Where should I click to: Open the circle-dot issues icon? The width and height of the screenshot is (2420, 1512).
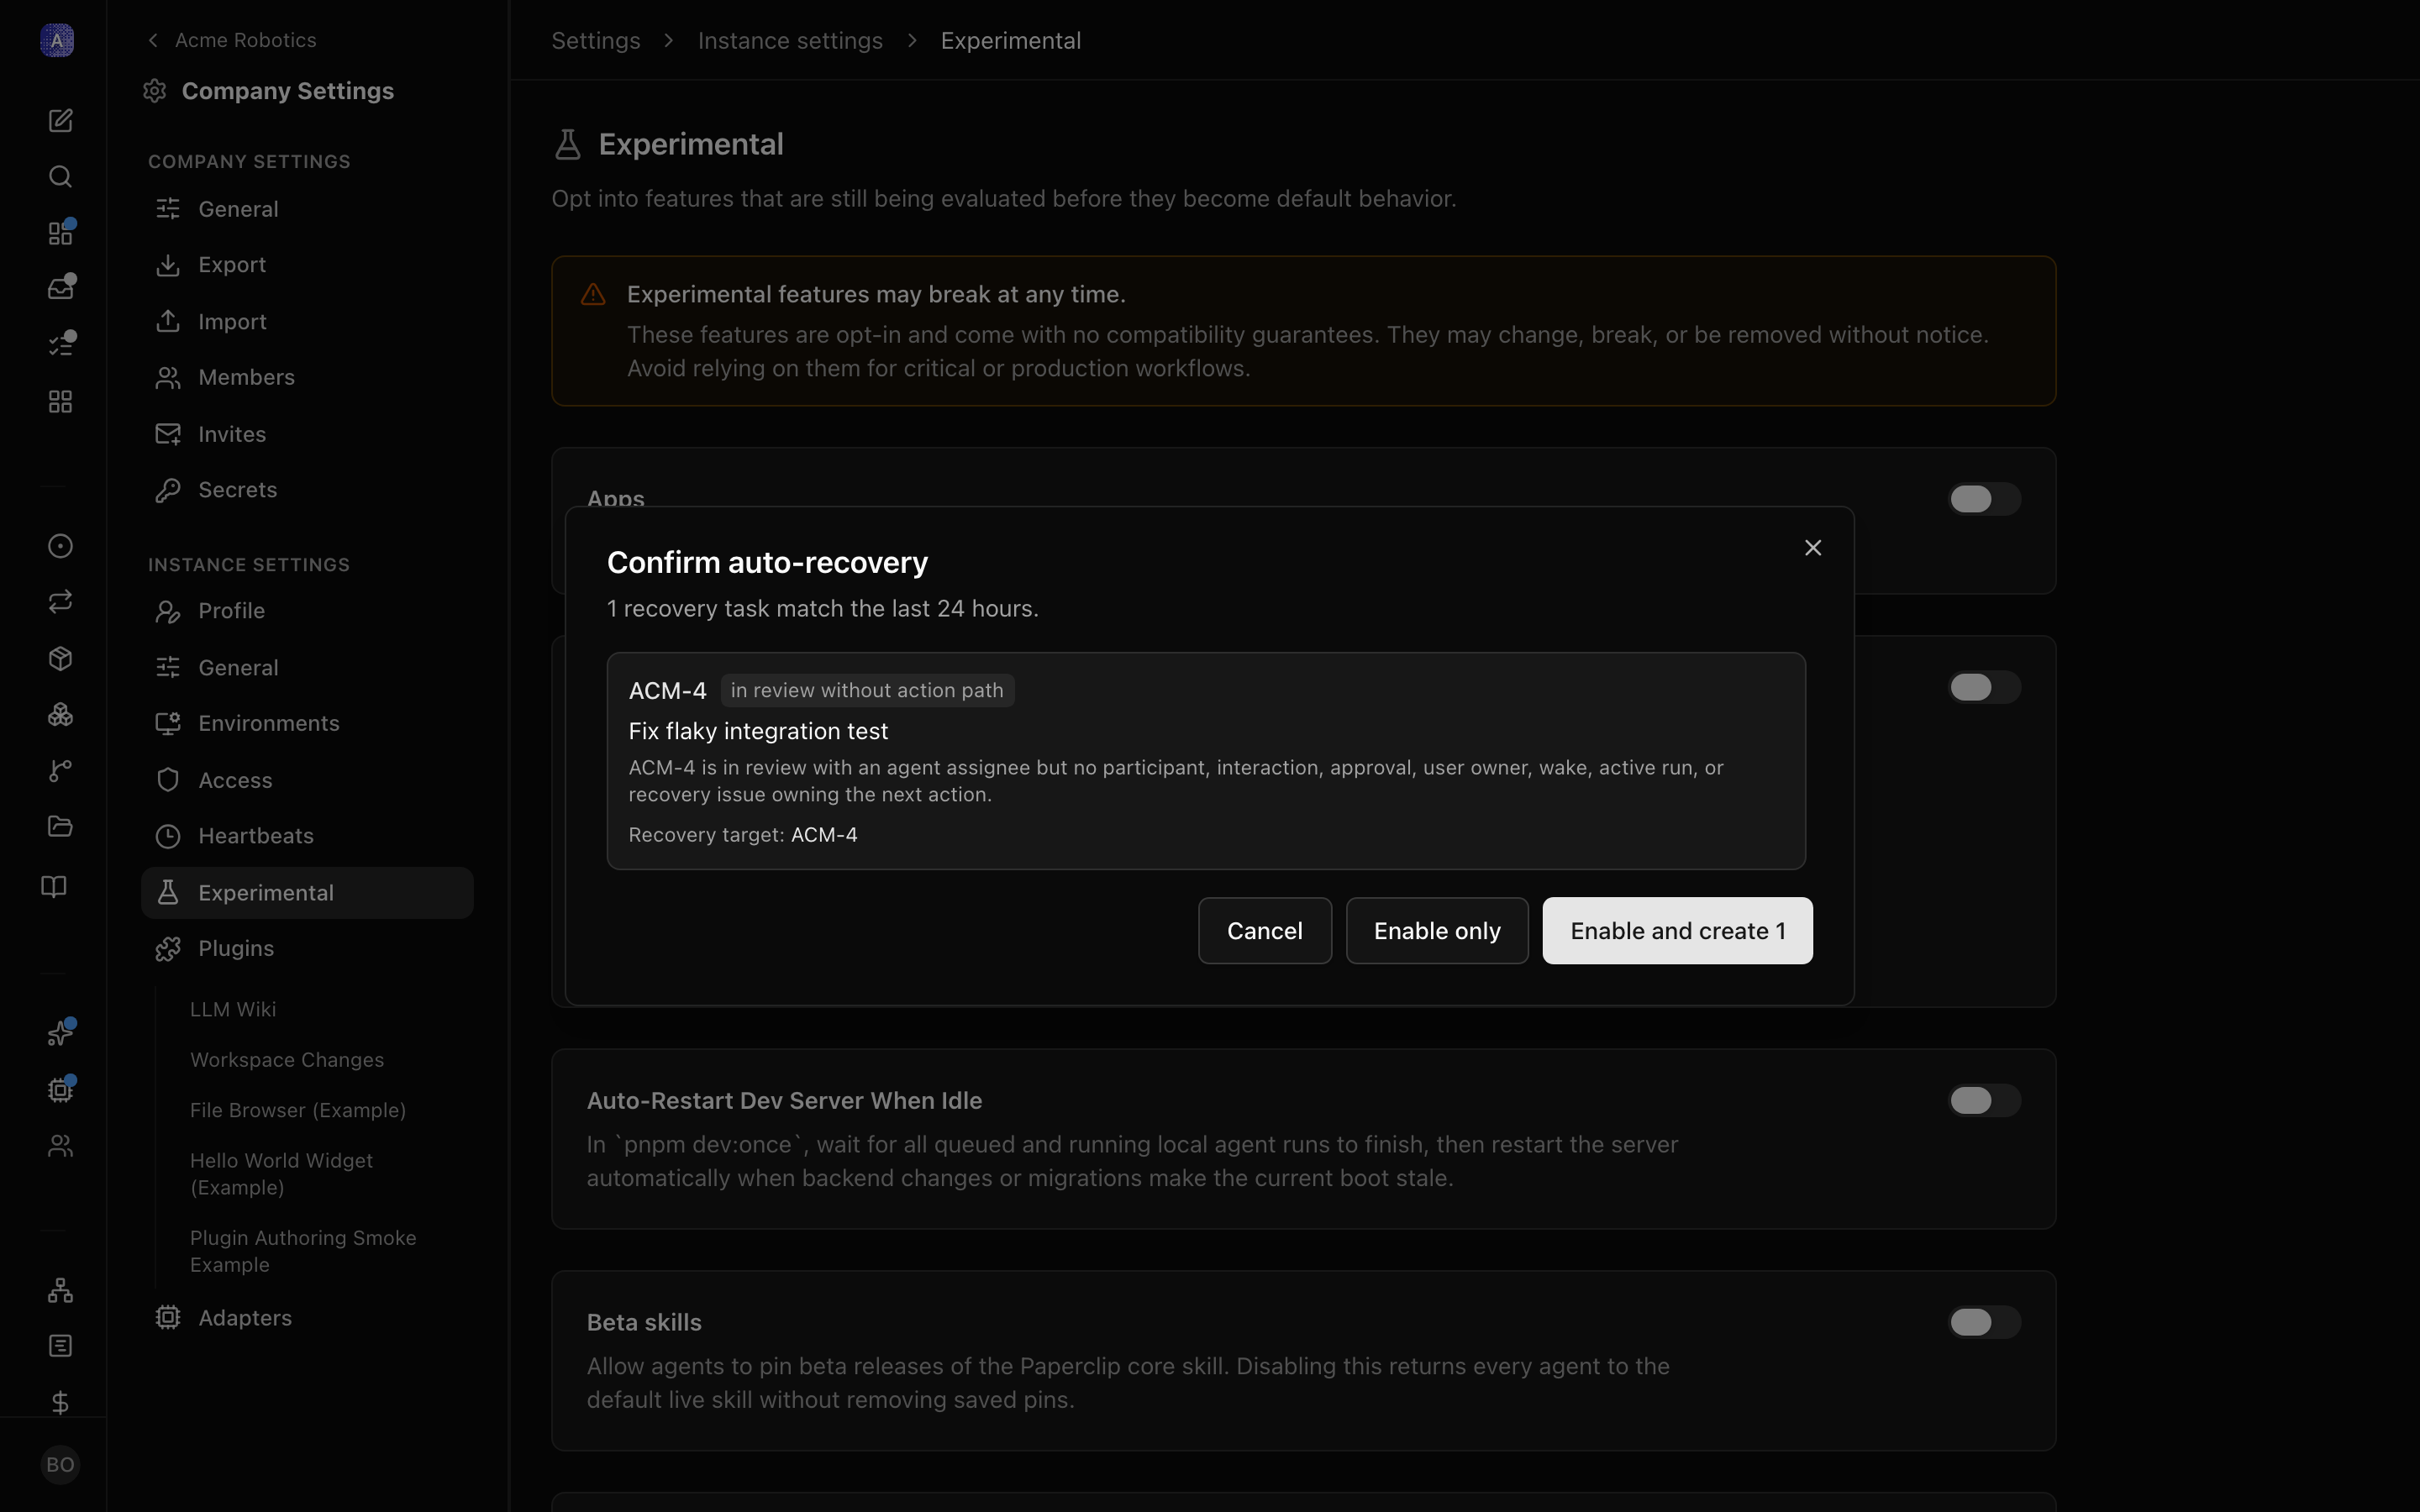click(x=60, y=546)
